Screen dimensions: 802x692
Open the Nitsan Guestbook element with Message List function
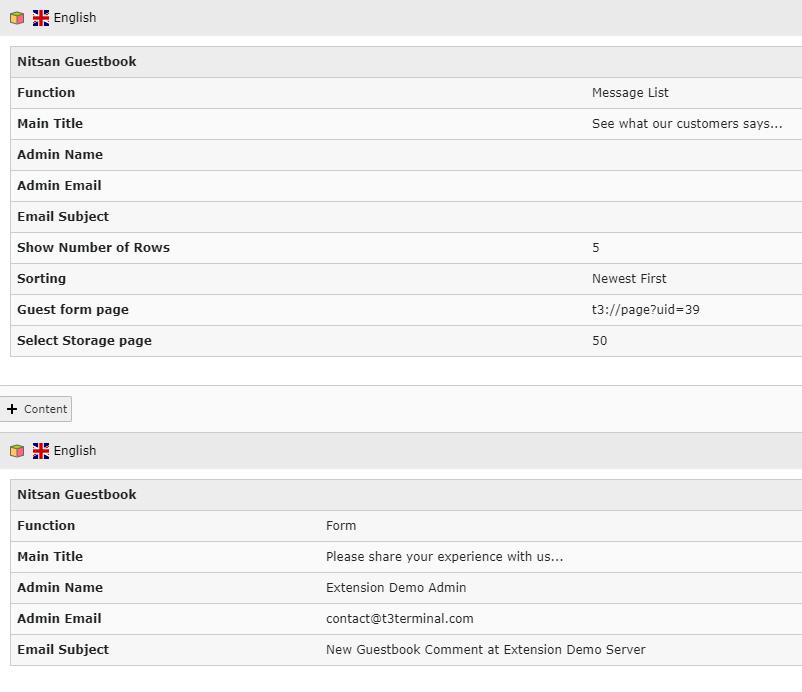point(77,62)
